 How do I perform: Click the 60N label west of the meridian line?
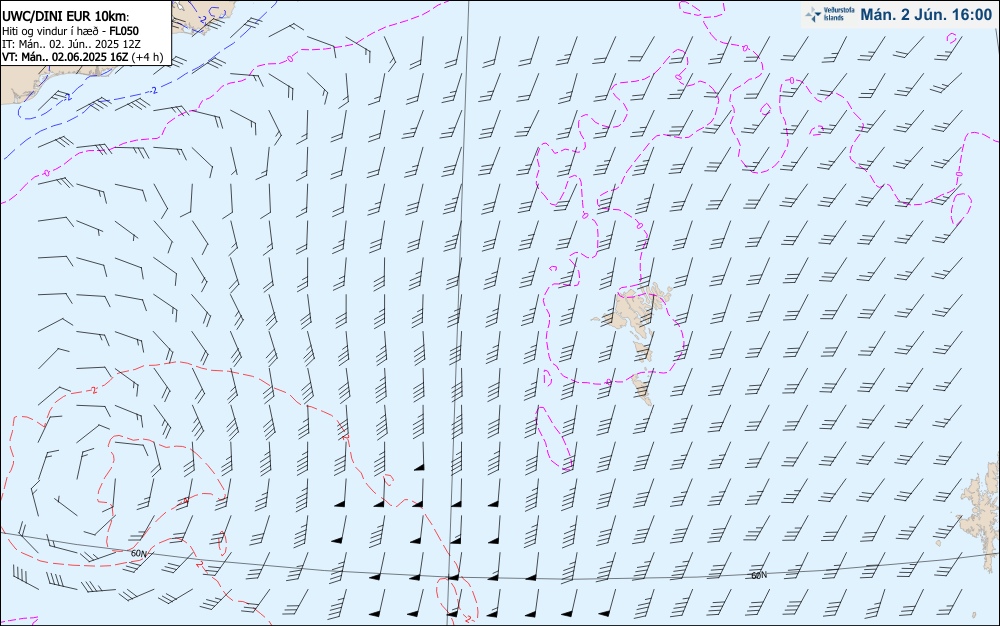138,554
